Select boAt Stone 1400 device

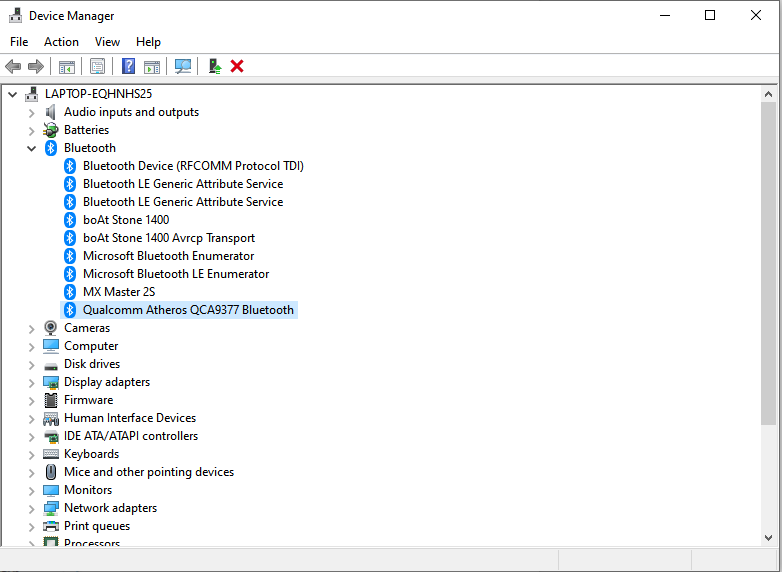click(x=126, y=220)
